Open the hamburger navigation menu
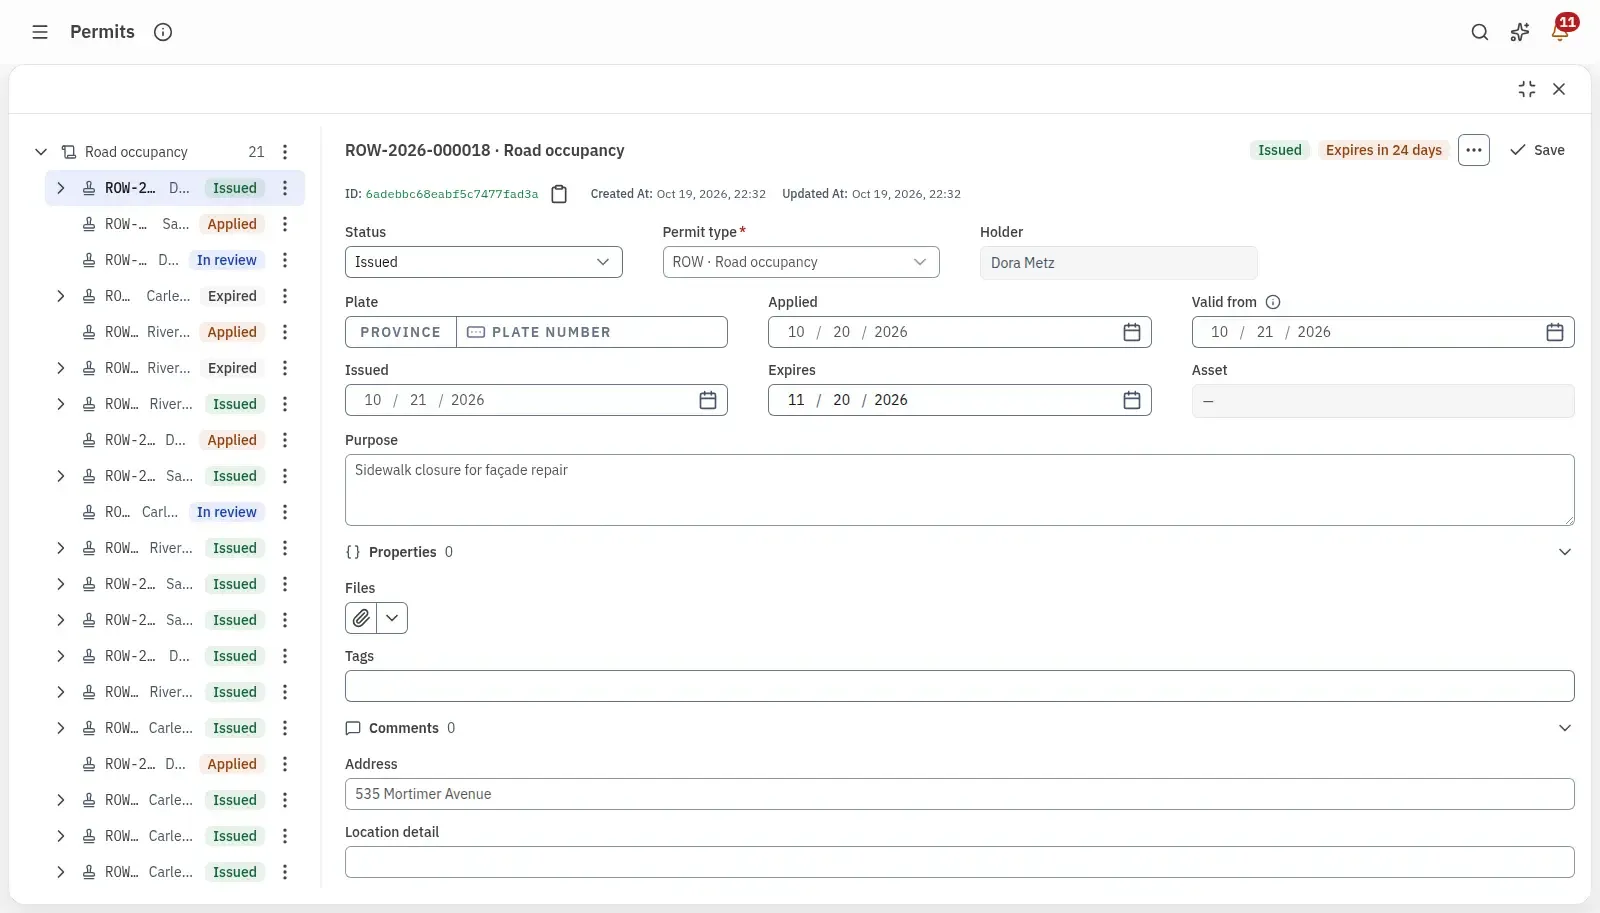Viewport: 1600px width, 913px height. click(40, 32)
